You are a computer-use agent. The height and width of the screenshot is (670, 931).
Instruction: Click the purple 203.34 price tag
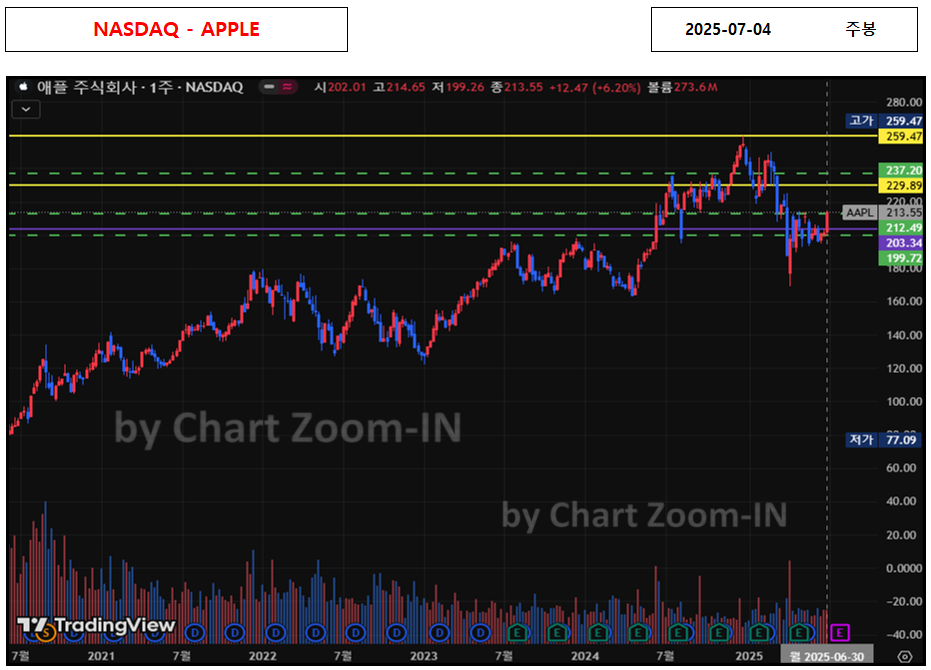click(901, 242)
